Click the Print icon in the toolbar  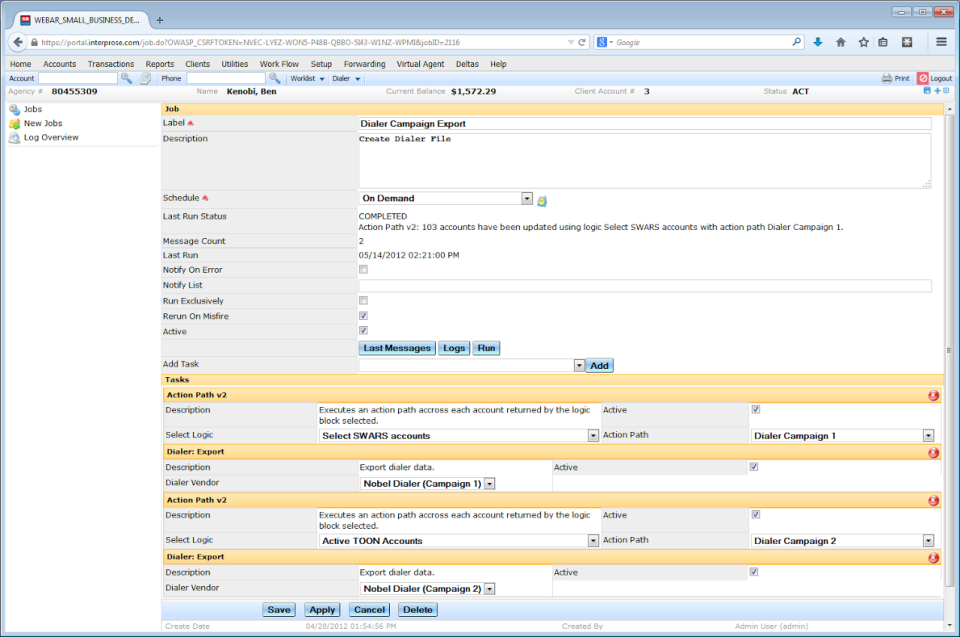[x=886, y=78]
